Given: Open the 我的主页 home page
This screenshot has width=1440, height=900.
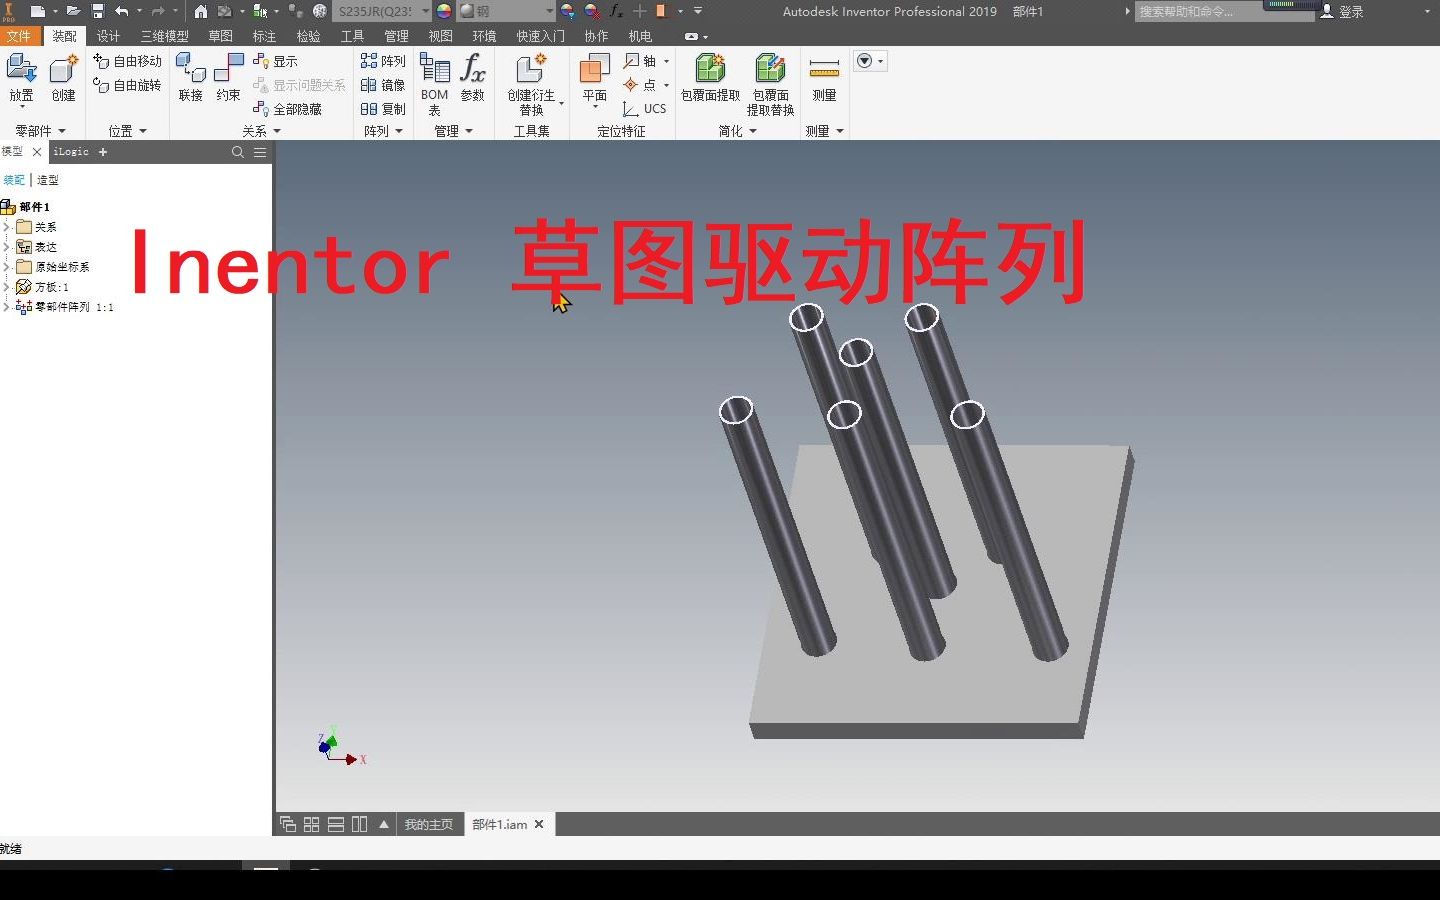Looking at the screenshot, I should click(x=429, y=824).
